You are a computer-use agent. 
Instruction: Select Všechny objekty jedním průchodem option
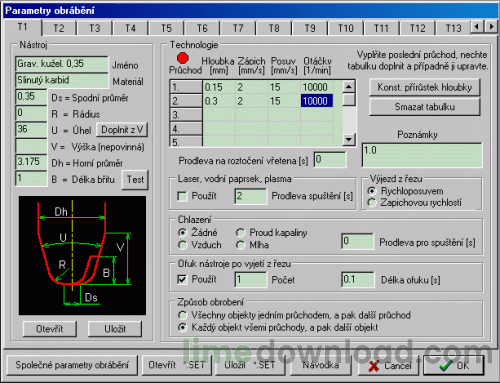pyautogui.click(x=182, y=315)
